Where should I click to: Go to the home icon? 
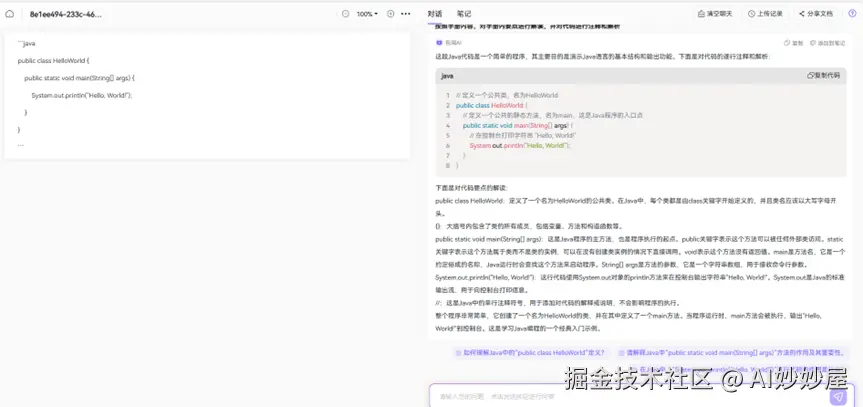coord(9,14)
